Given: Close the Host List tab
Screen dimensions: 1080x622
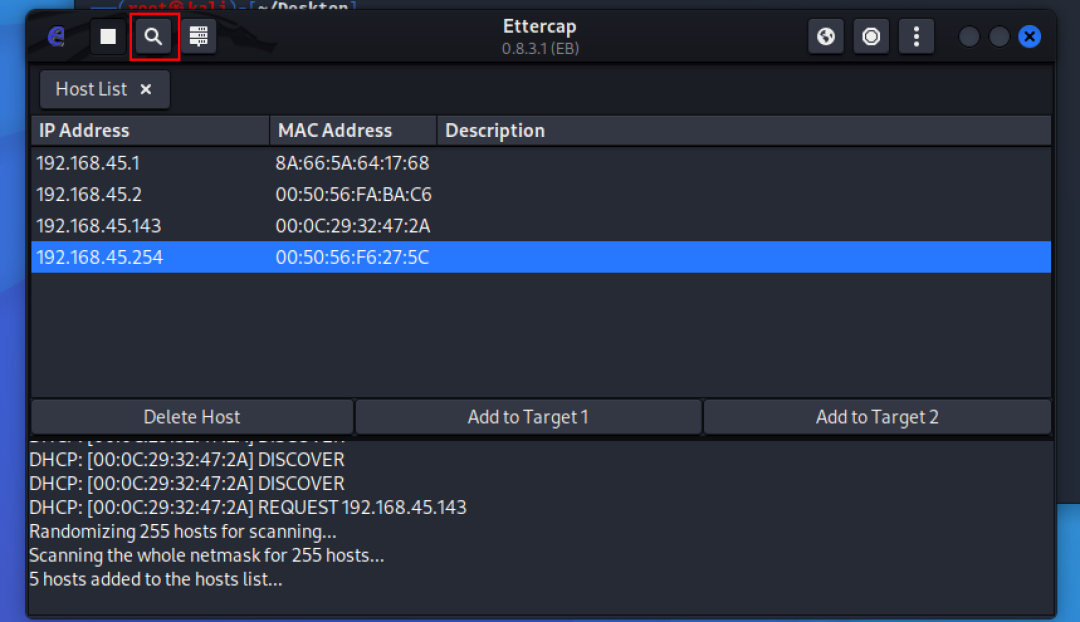Looking at the screenshot, I should [146, 89].
